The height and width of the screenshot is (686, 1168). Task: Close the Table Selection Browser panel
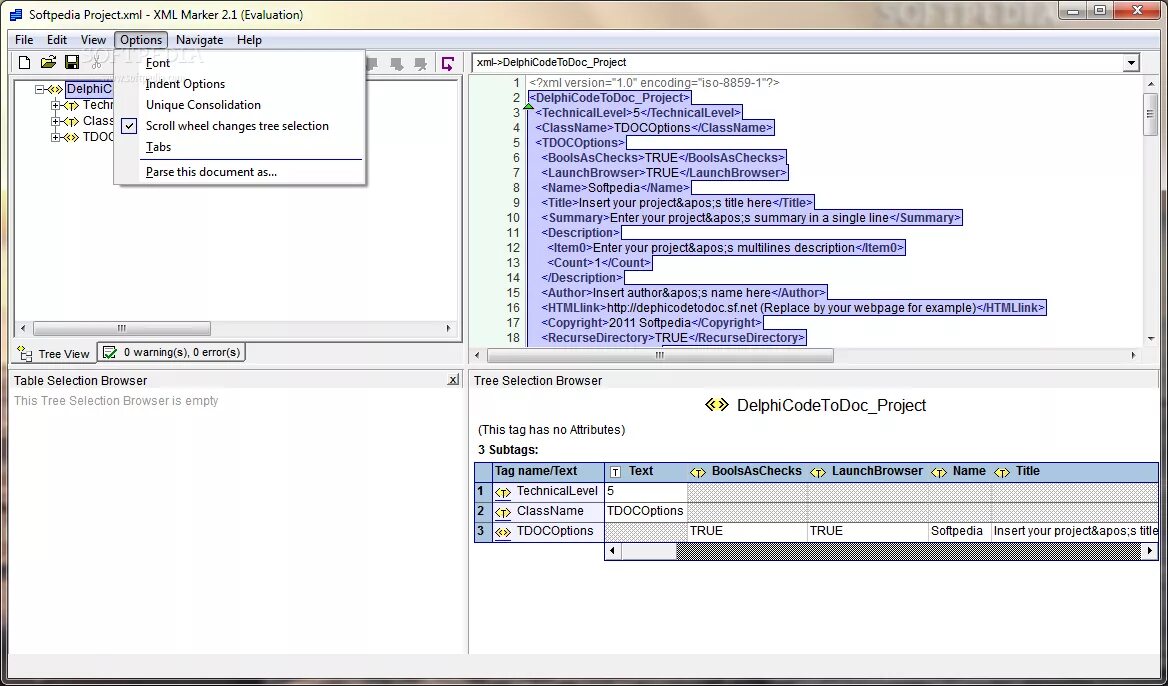pos(453,381)
